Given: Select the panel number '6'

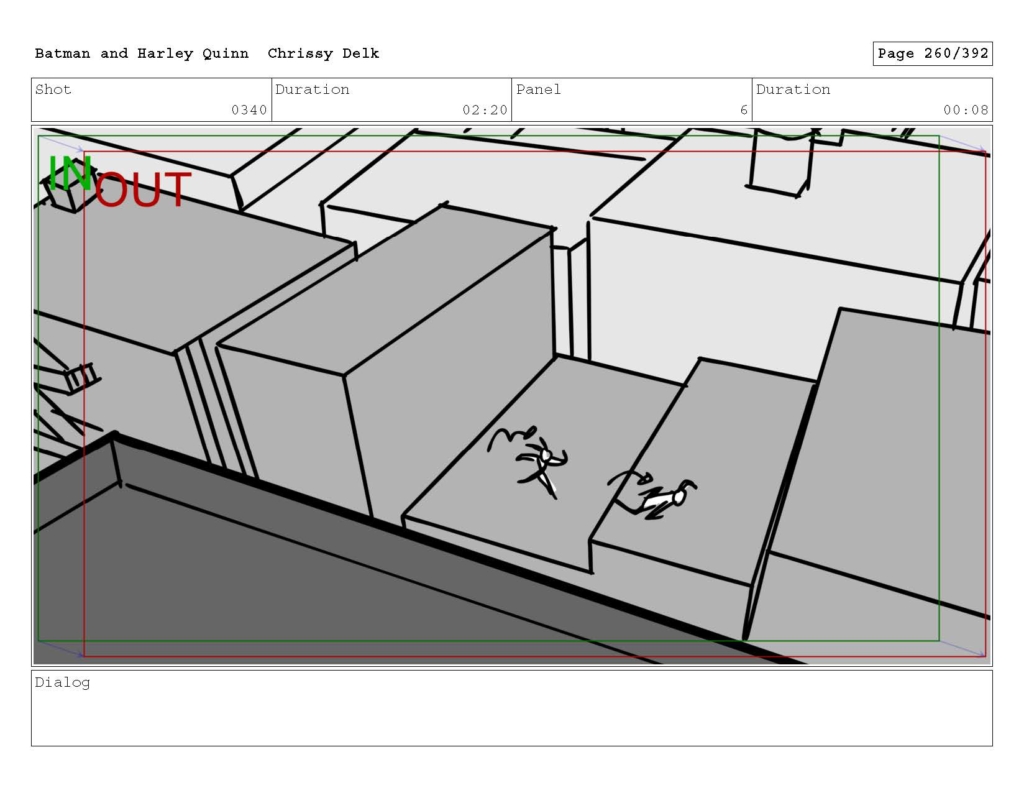Looking at the screenshot, I should 743,110.
